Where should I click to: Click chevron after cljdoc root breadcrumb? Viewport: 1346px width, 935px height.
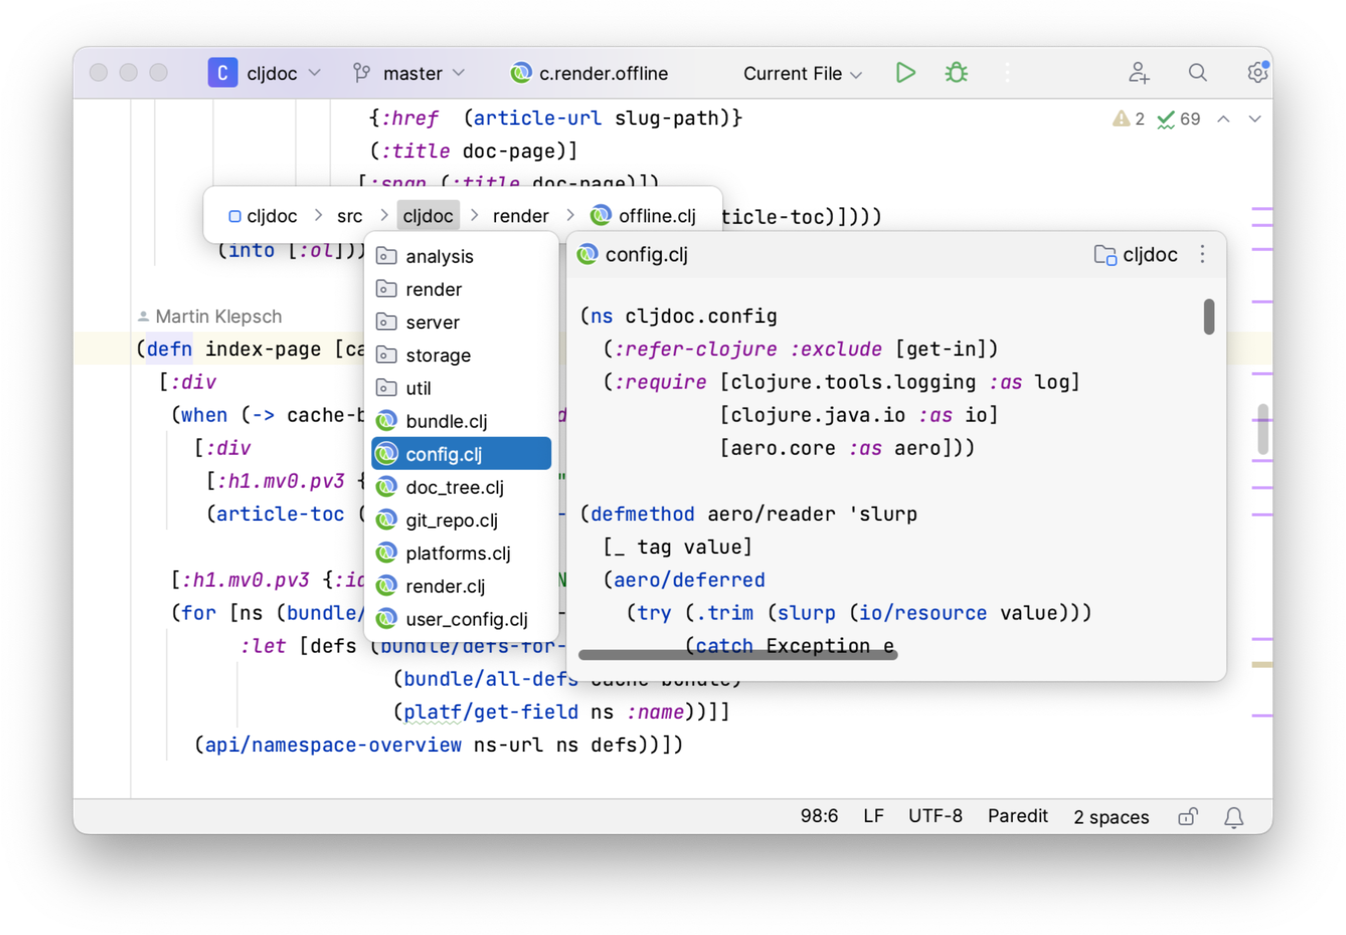pyautogui.click(x=318, y=216)
